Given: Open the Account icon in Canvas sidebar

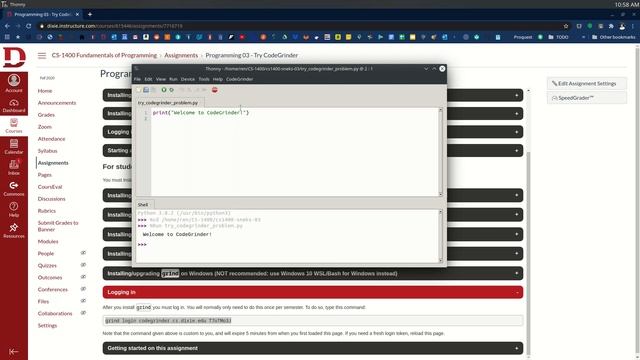Looking at the screenshot, I should click(x=14, y=83).
